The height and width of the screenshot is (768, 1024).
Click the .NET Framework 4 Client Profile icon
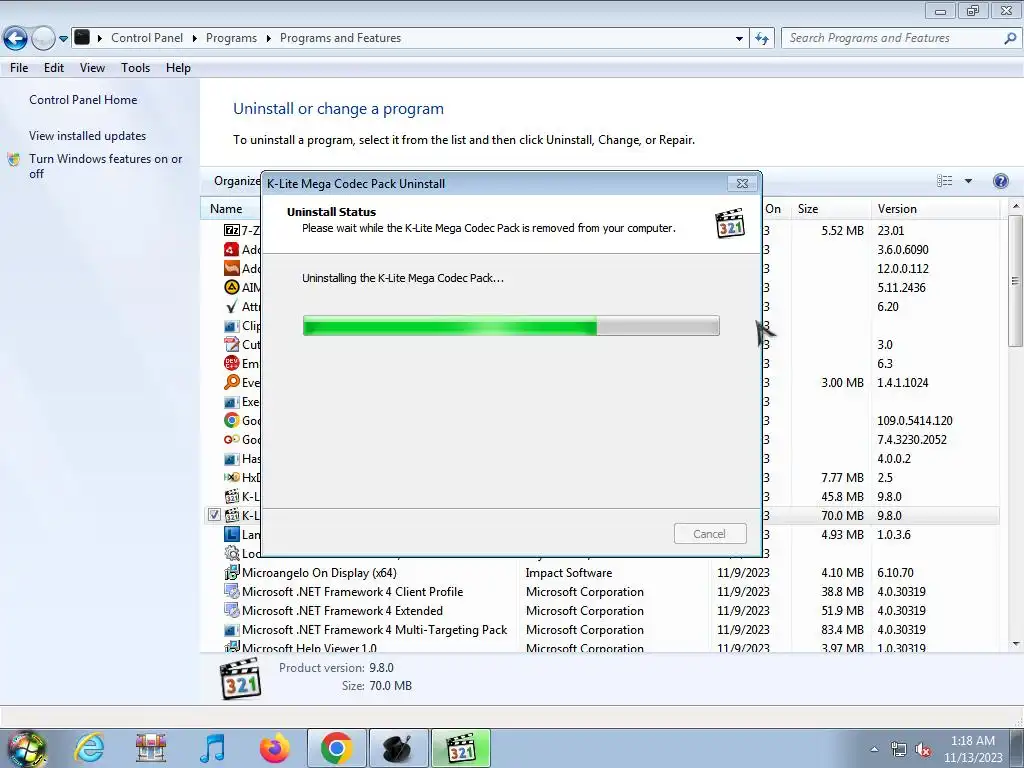(x=231, y=592)
